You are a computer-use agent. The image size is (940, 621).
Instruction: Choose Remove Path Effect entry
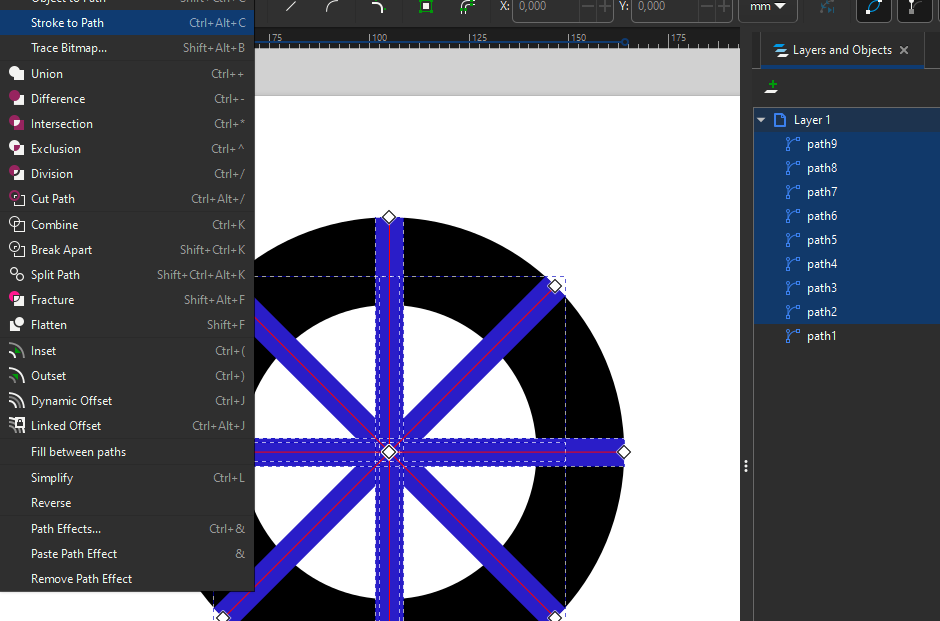click(127, 579)
